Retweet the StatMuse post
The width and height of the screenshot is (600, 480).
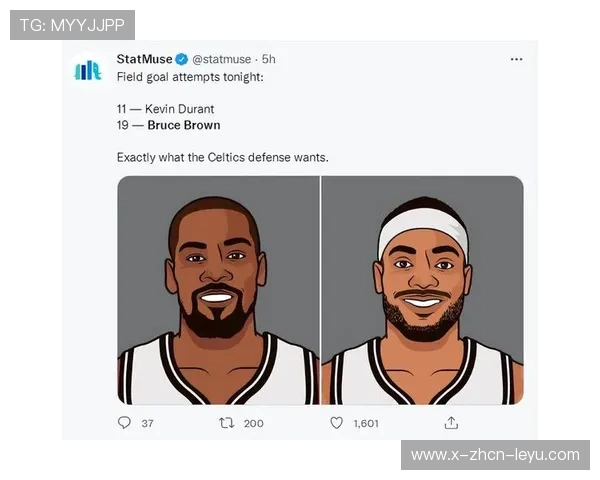click(226, 423)
